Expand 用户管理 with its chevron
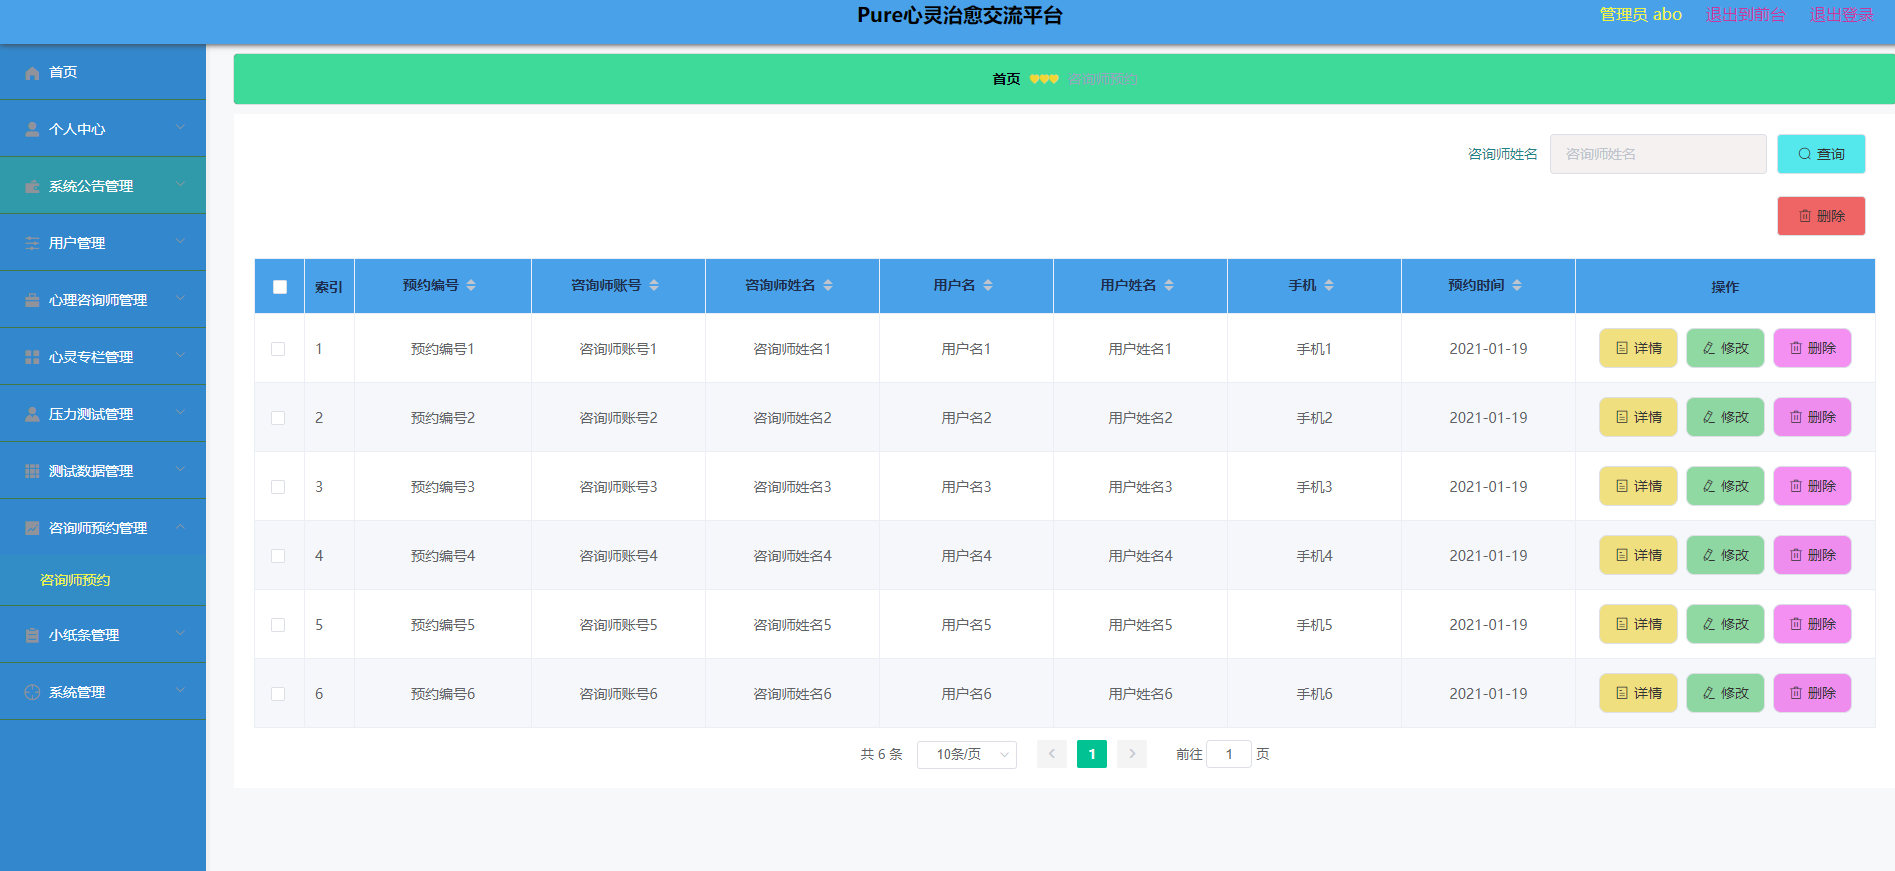 tap(180, 242)
